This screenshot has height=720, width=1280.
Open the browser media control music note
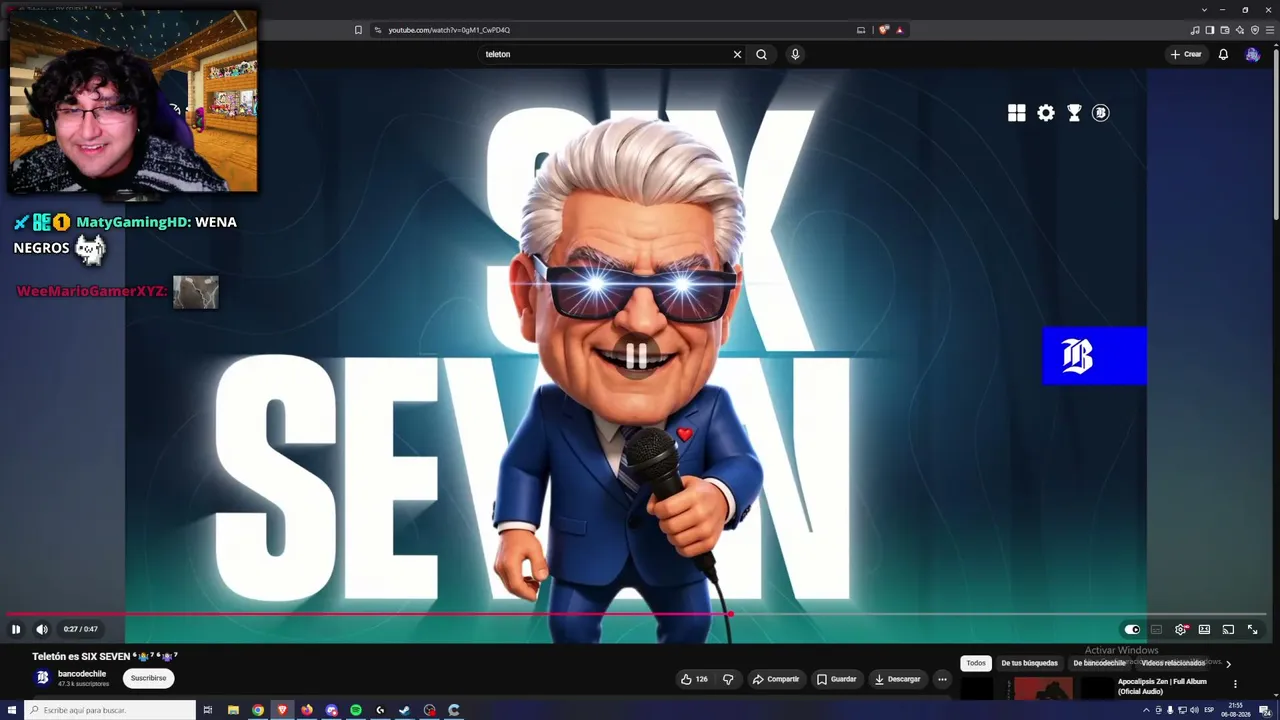(1195, 30)
